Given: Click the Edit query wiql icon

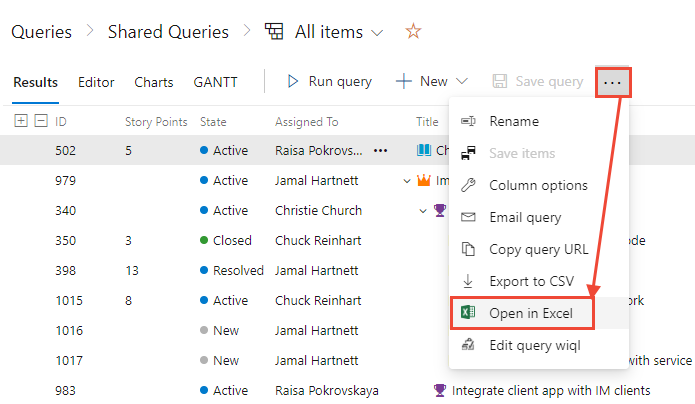Looking at the screenshot, I should click(x=467, y=346).
